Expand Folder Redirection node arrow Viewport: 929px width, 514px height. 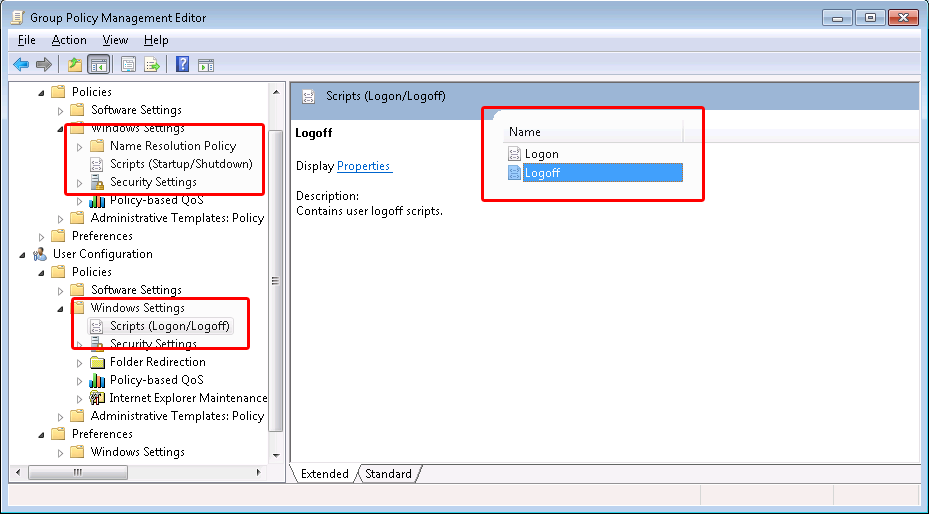[79, 363]
